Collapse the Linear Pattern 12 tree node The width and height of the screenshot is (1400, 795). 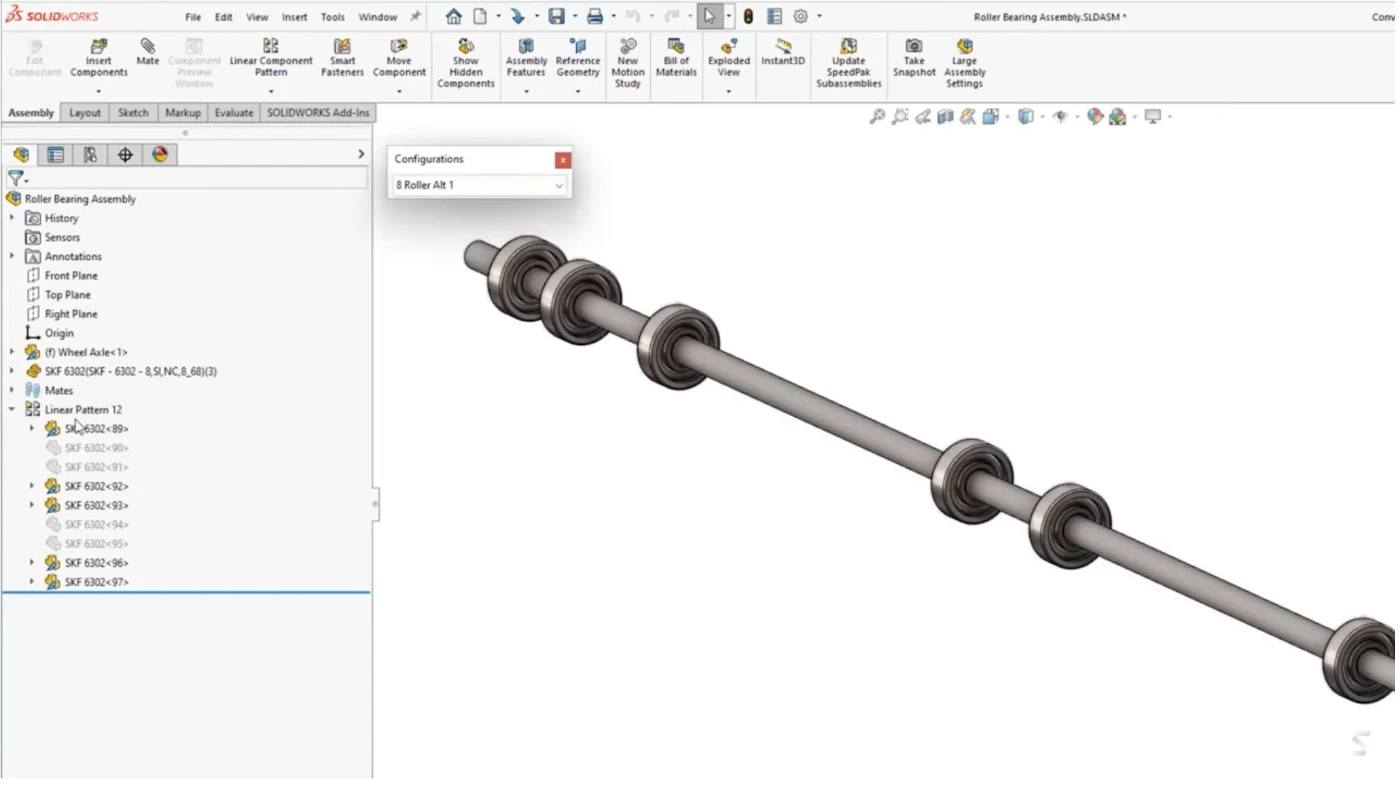tap(11, 409)
